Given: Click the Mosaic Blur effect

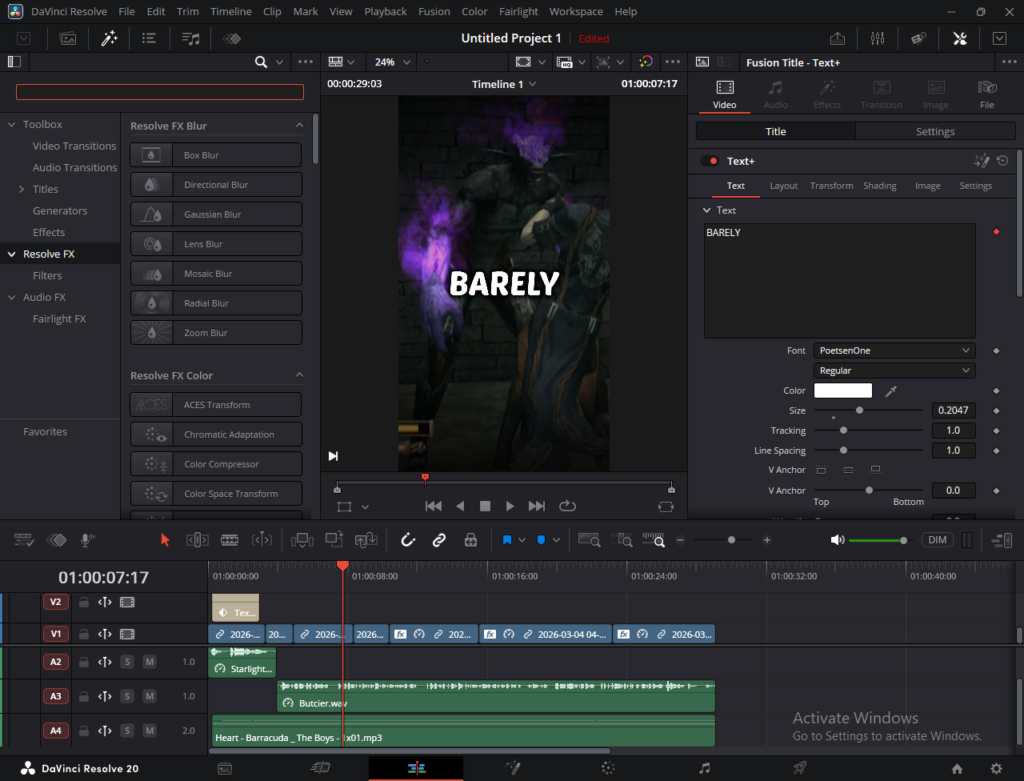Looking at the screenshot, I should pyautogui.click(x=216, y=274).
